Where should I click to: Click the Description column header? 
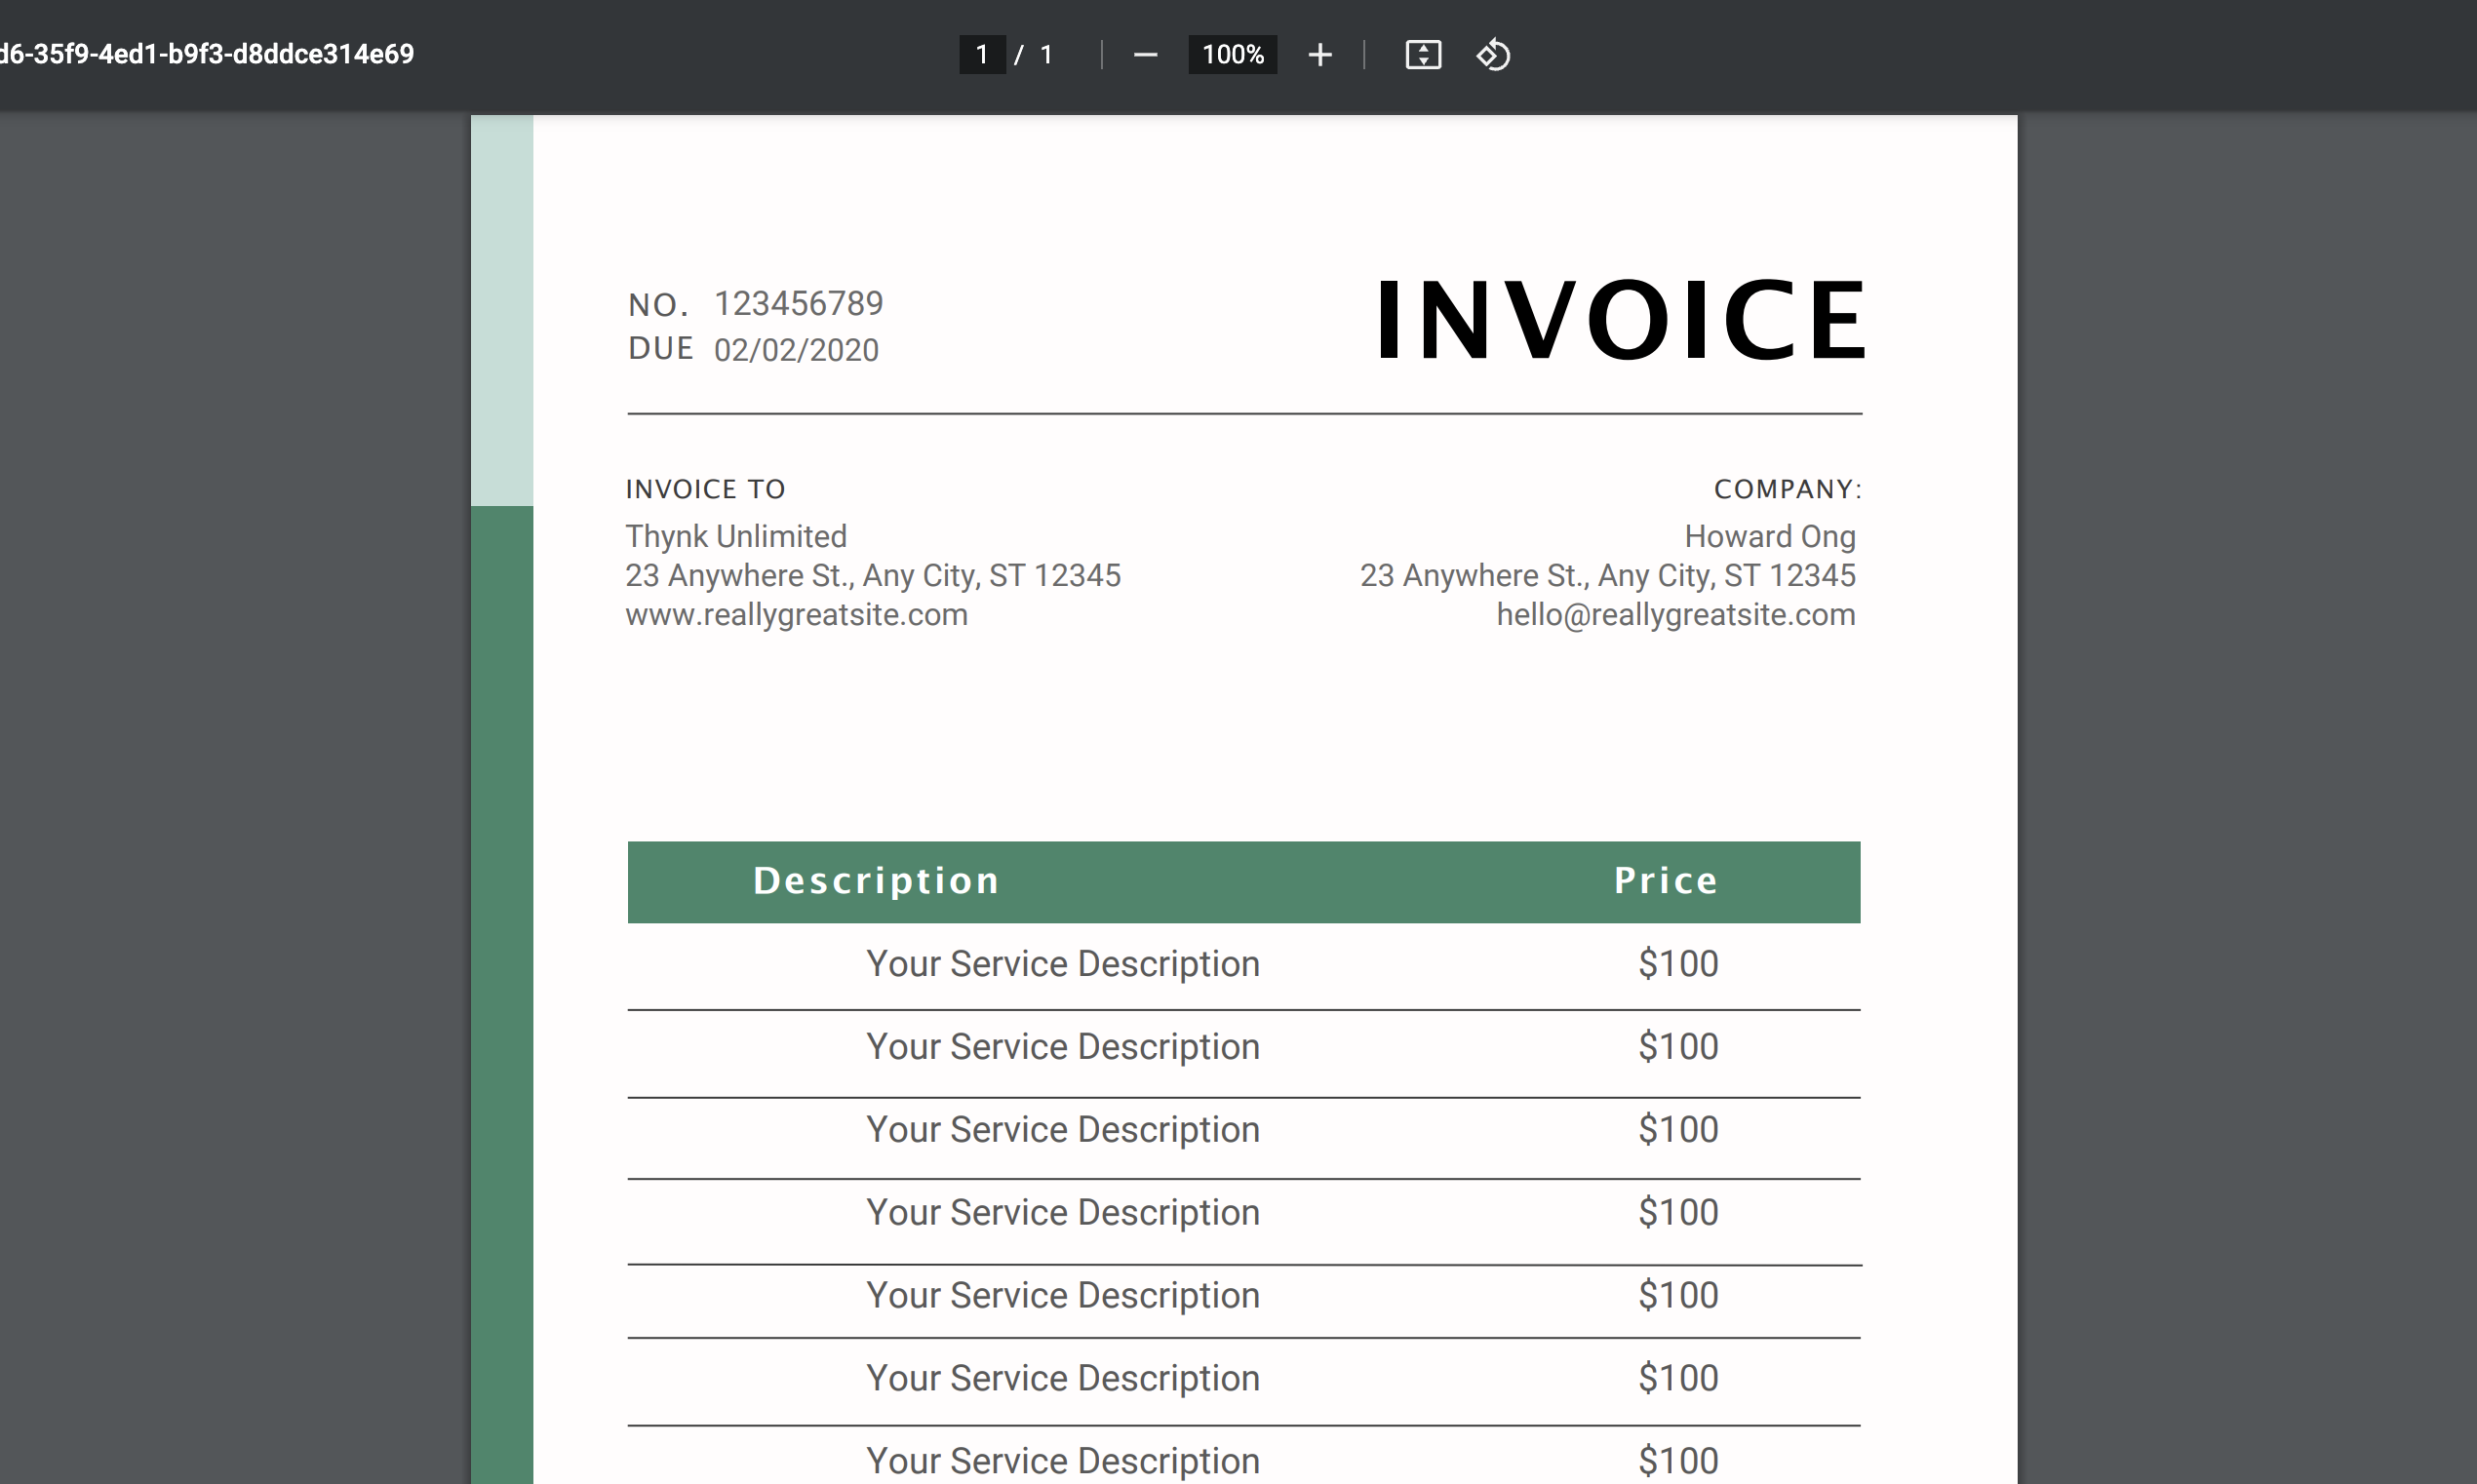(x=876, y=880)
